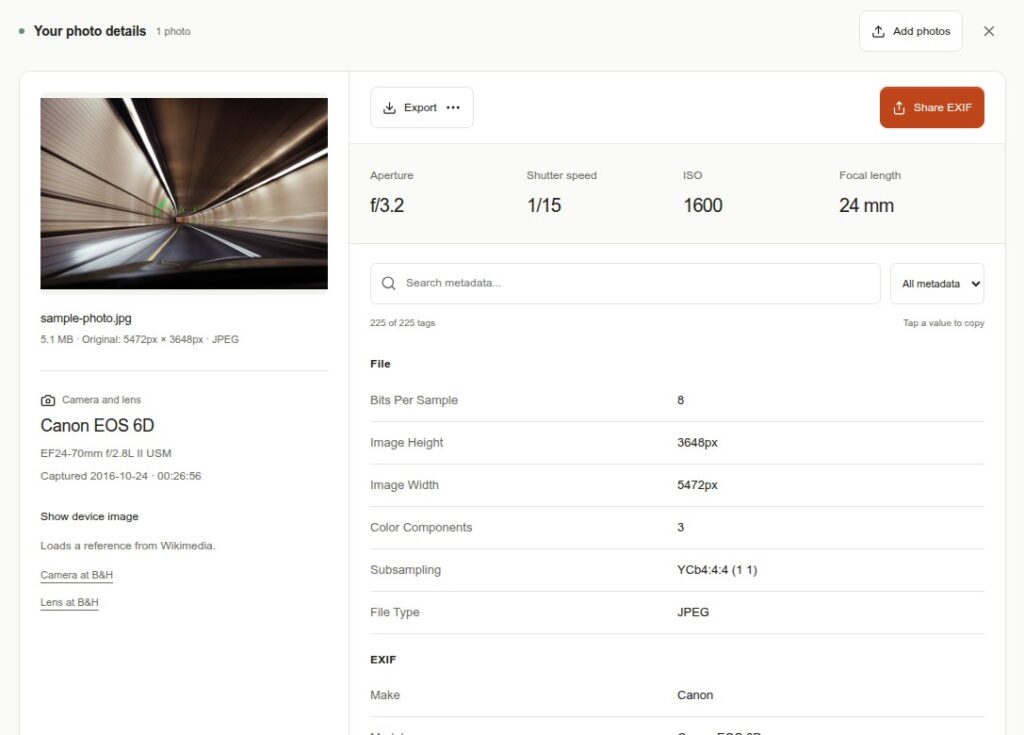
Task: Click the Subsampling row label
Action: pos(405,570)
